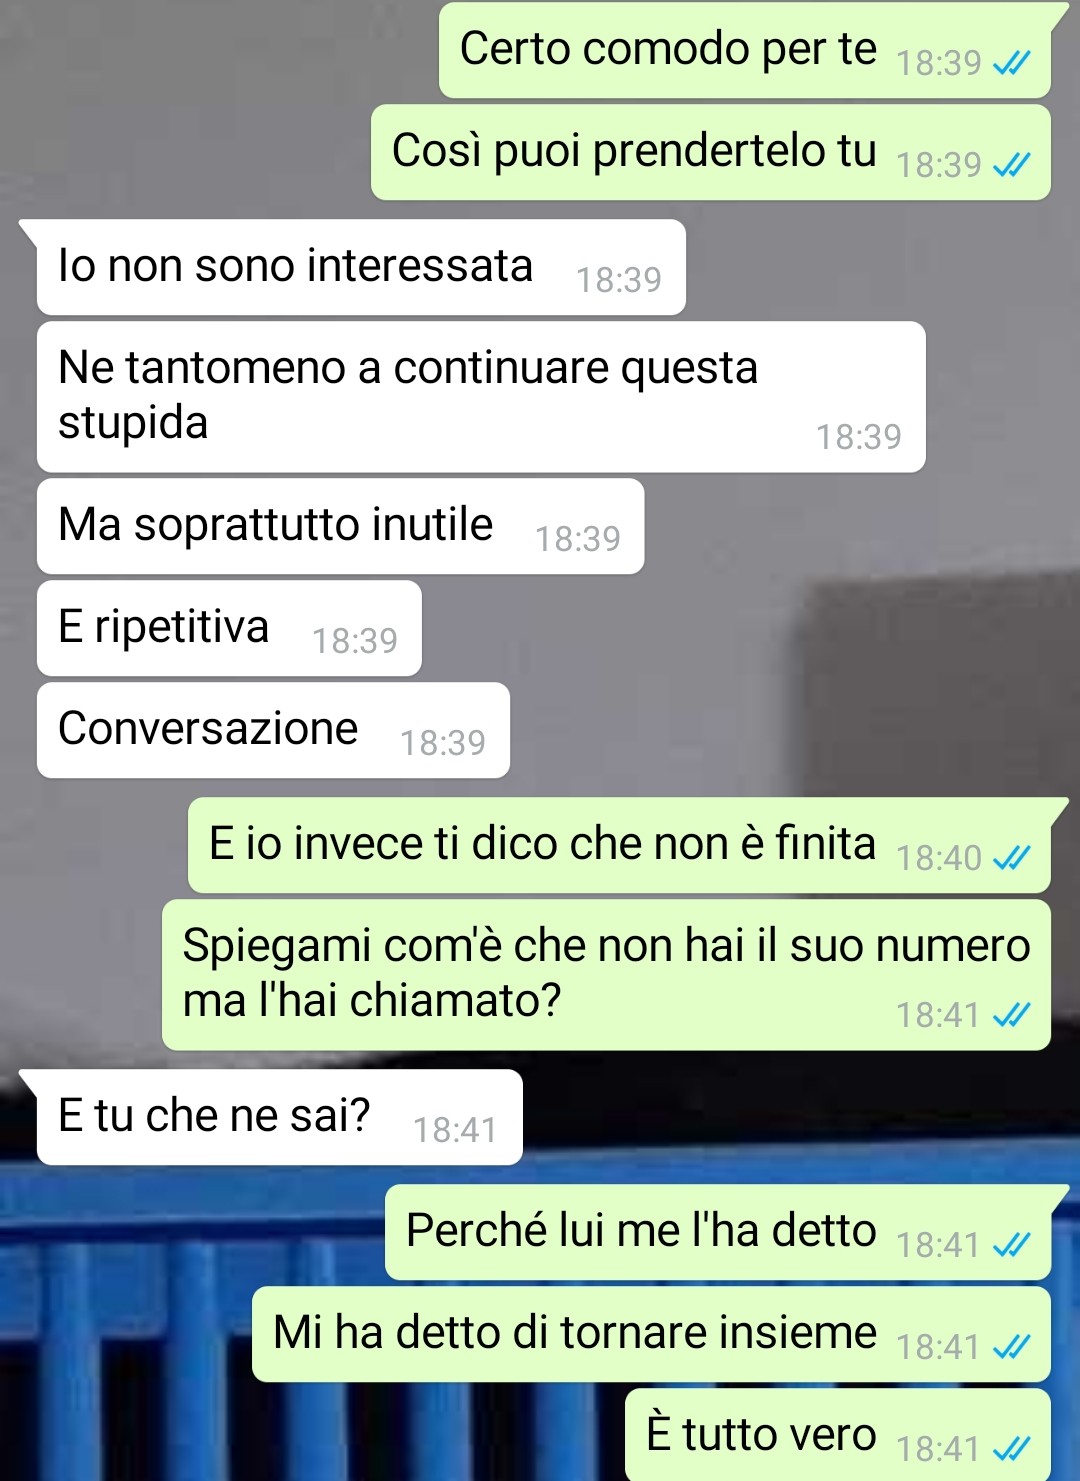
Task: Tap the 'E ripetitiva' message
Action: (229, 628)
